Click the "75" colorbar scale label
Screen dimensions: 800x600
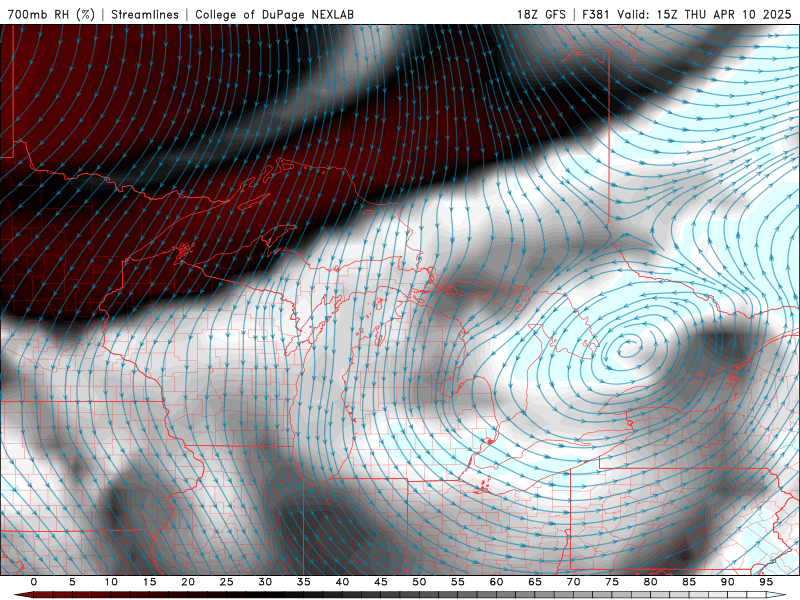click(612, 582)
